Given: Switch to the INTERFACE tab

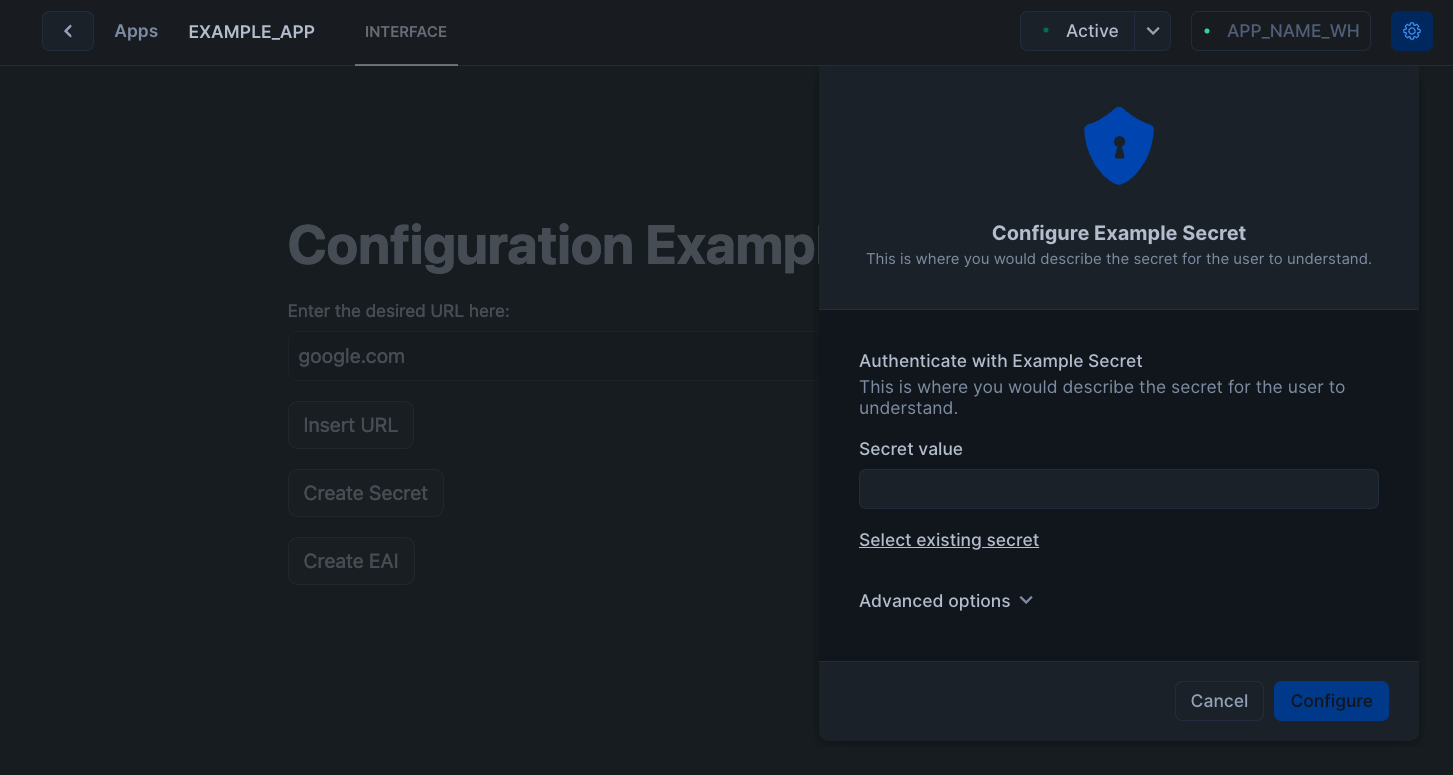Looking at the screenshot, I should click(x=405, y=31).
